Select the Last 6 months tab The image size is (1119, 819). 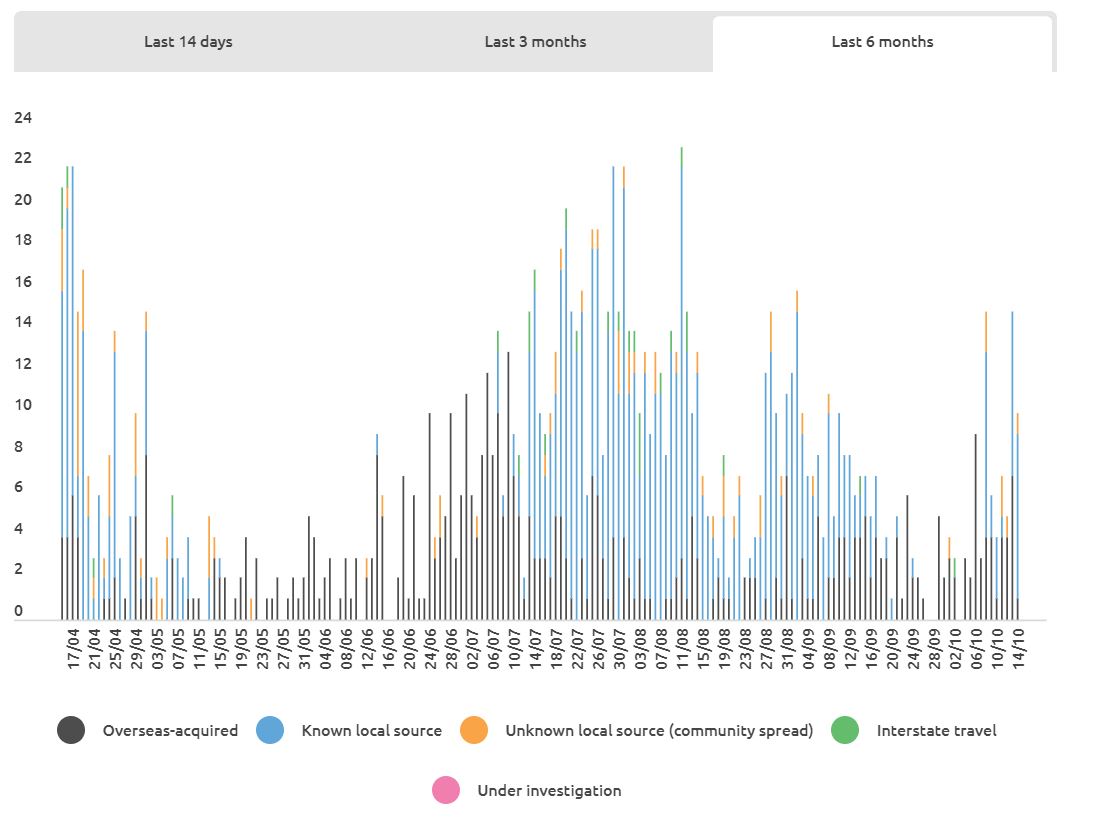[x=882, y=42]
